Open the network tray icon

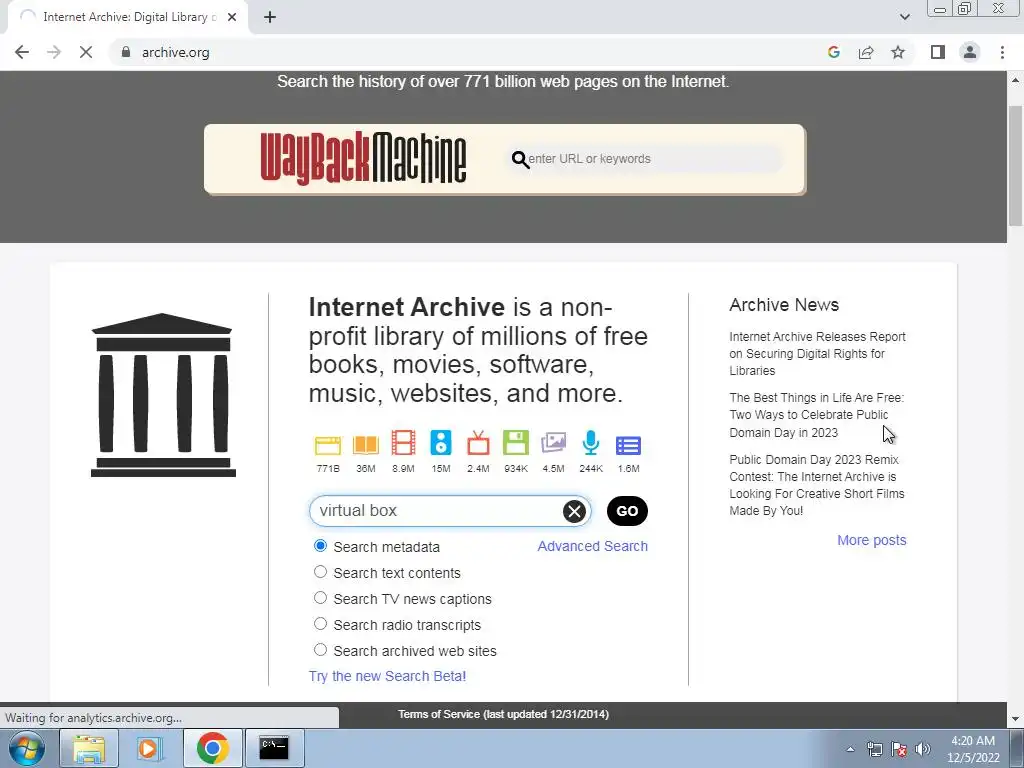pos(874,749)
